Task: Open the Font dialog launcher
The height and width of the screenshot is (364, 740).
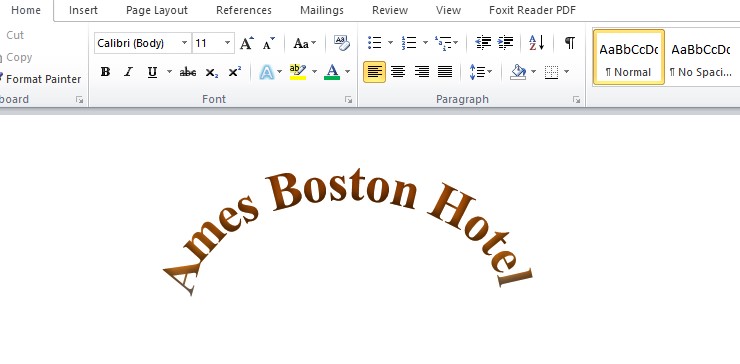Action: click(x=348, y=100)
